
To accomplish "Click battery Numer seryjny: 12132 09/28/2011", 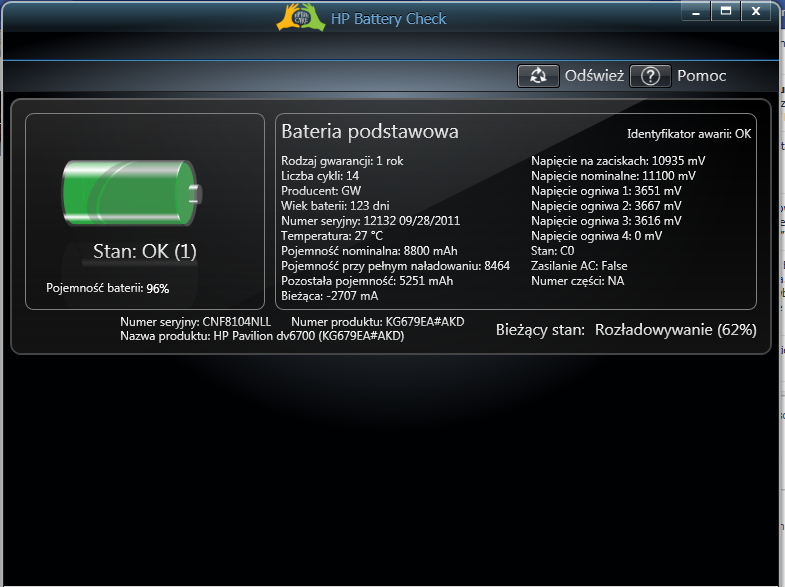I will 370,221.
